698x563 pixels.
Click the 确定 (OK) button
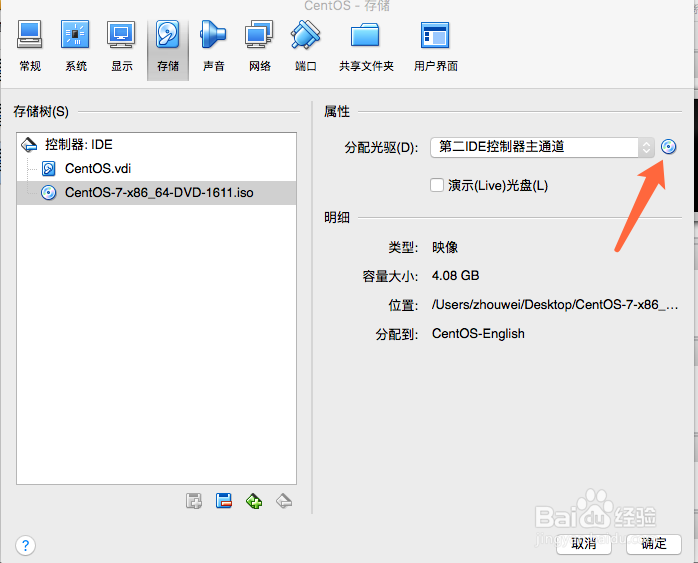pos(653,544)
